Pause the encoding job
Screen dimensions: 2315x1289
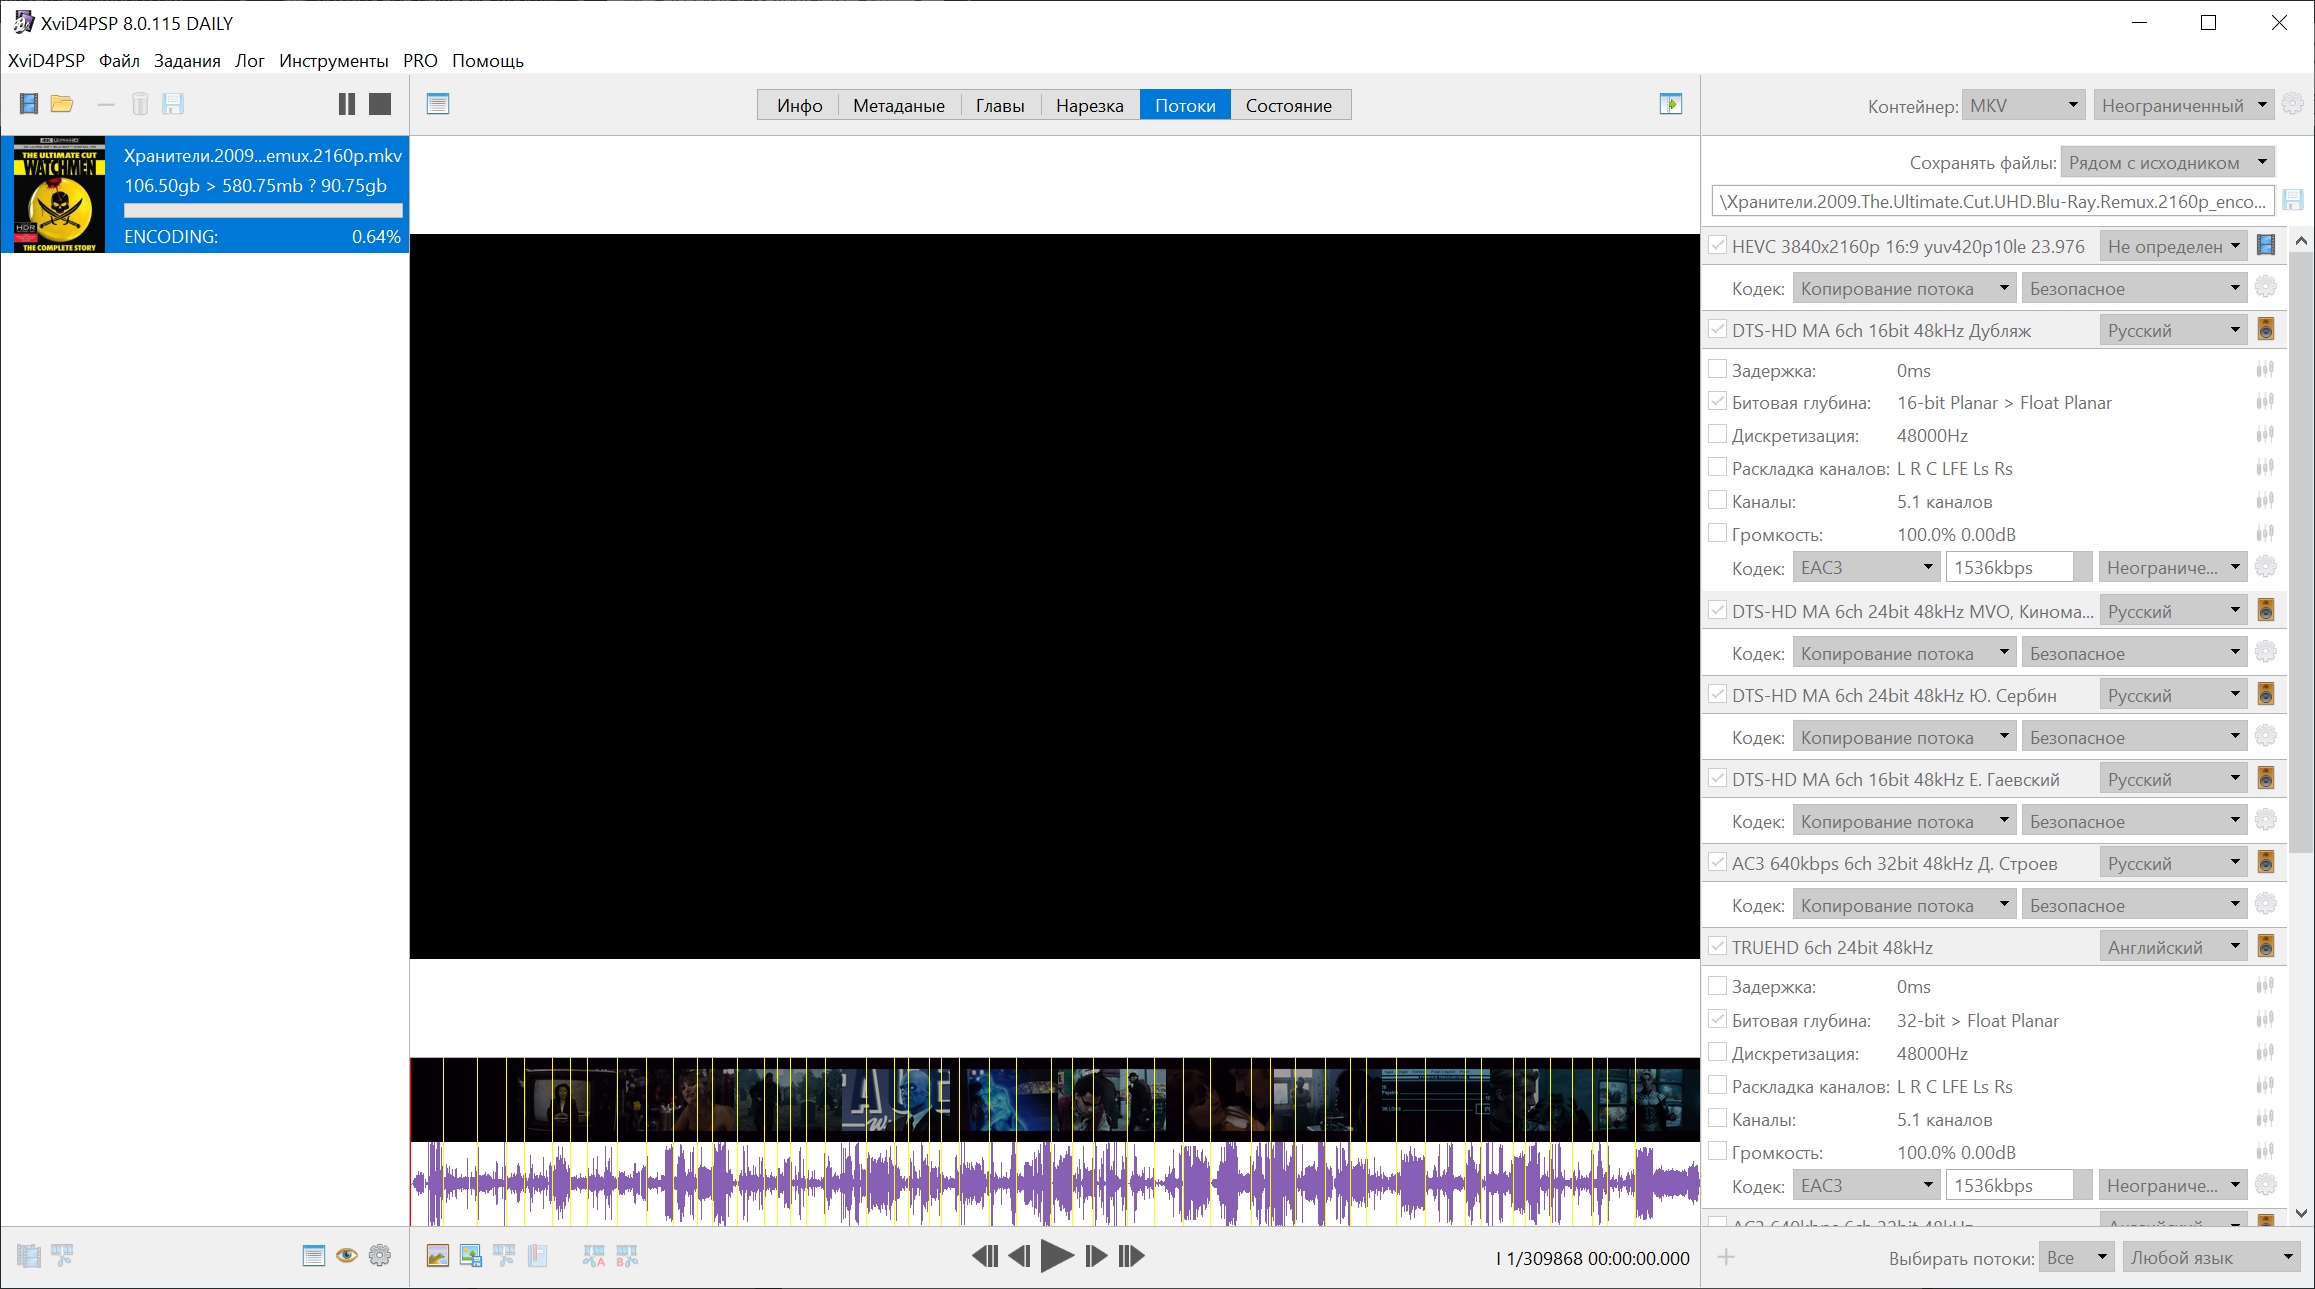pos(346,104)
